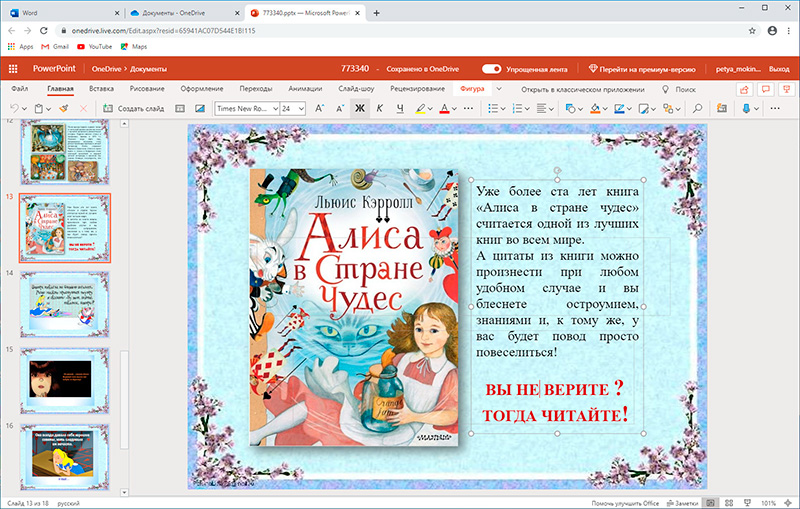This screenshot has width=800, height=509.
Task: Click Открыть в классическом приложении
Action: 583,89
